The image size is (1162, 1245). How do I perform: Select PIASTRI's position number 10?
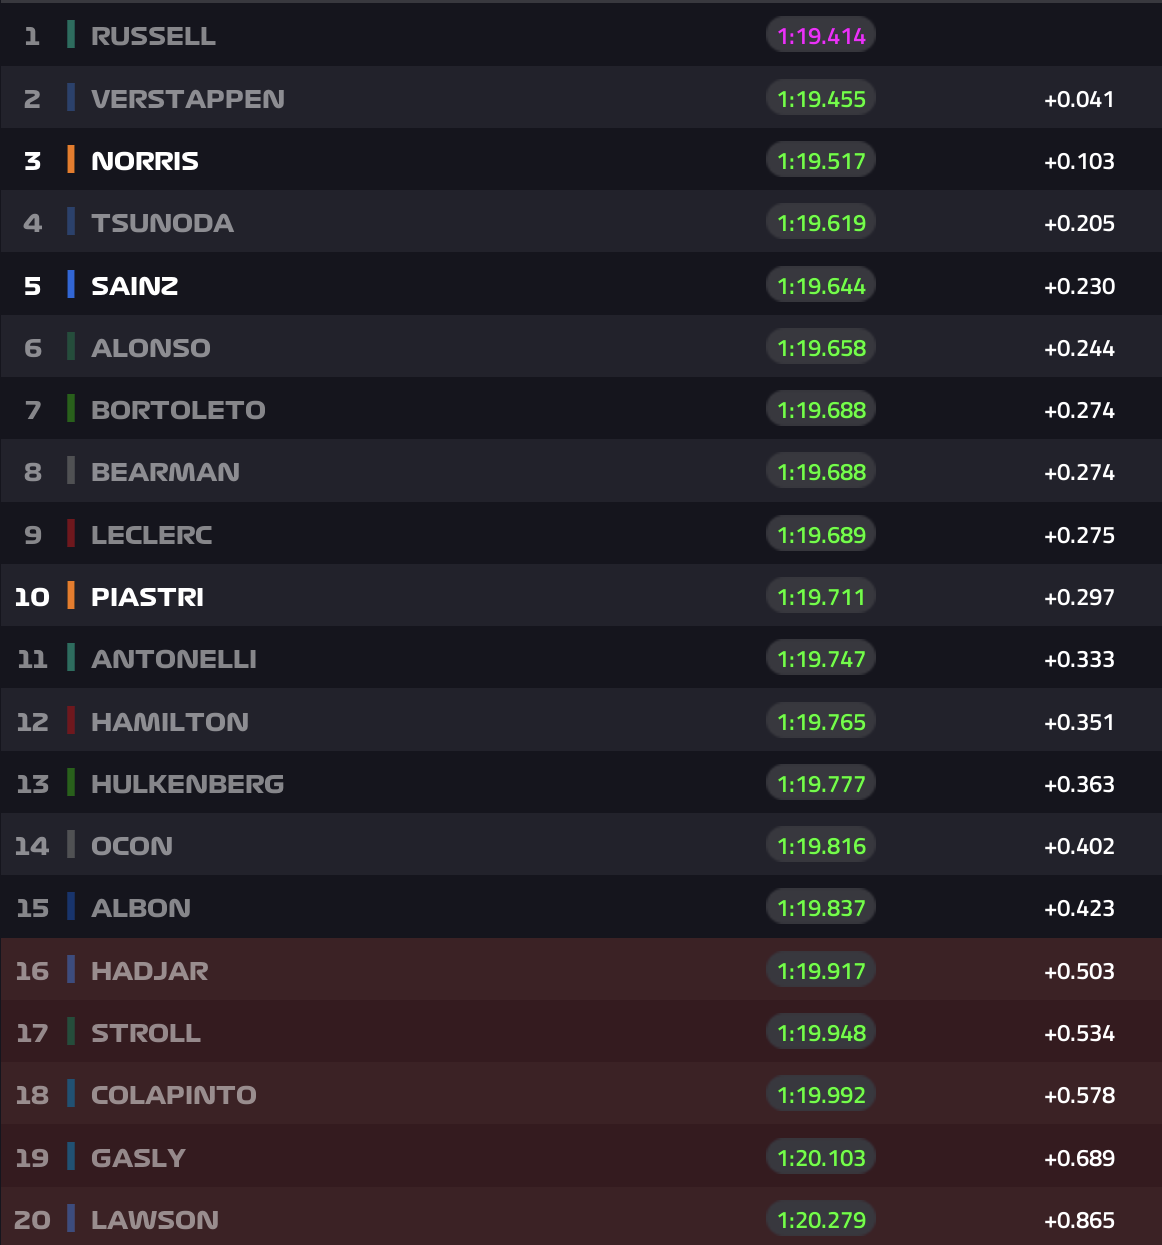tap(32, 597)
